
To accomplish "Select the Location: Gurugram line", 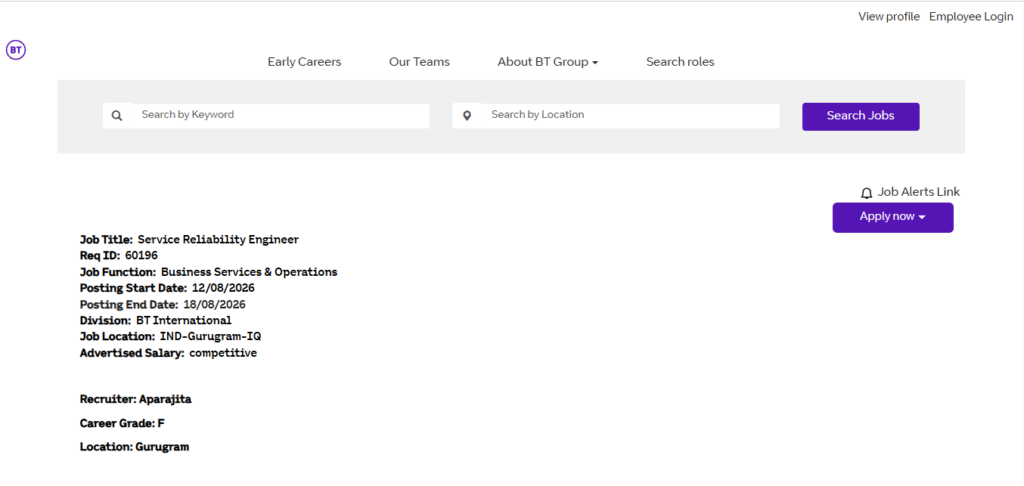I will (x=135, y=447).
